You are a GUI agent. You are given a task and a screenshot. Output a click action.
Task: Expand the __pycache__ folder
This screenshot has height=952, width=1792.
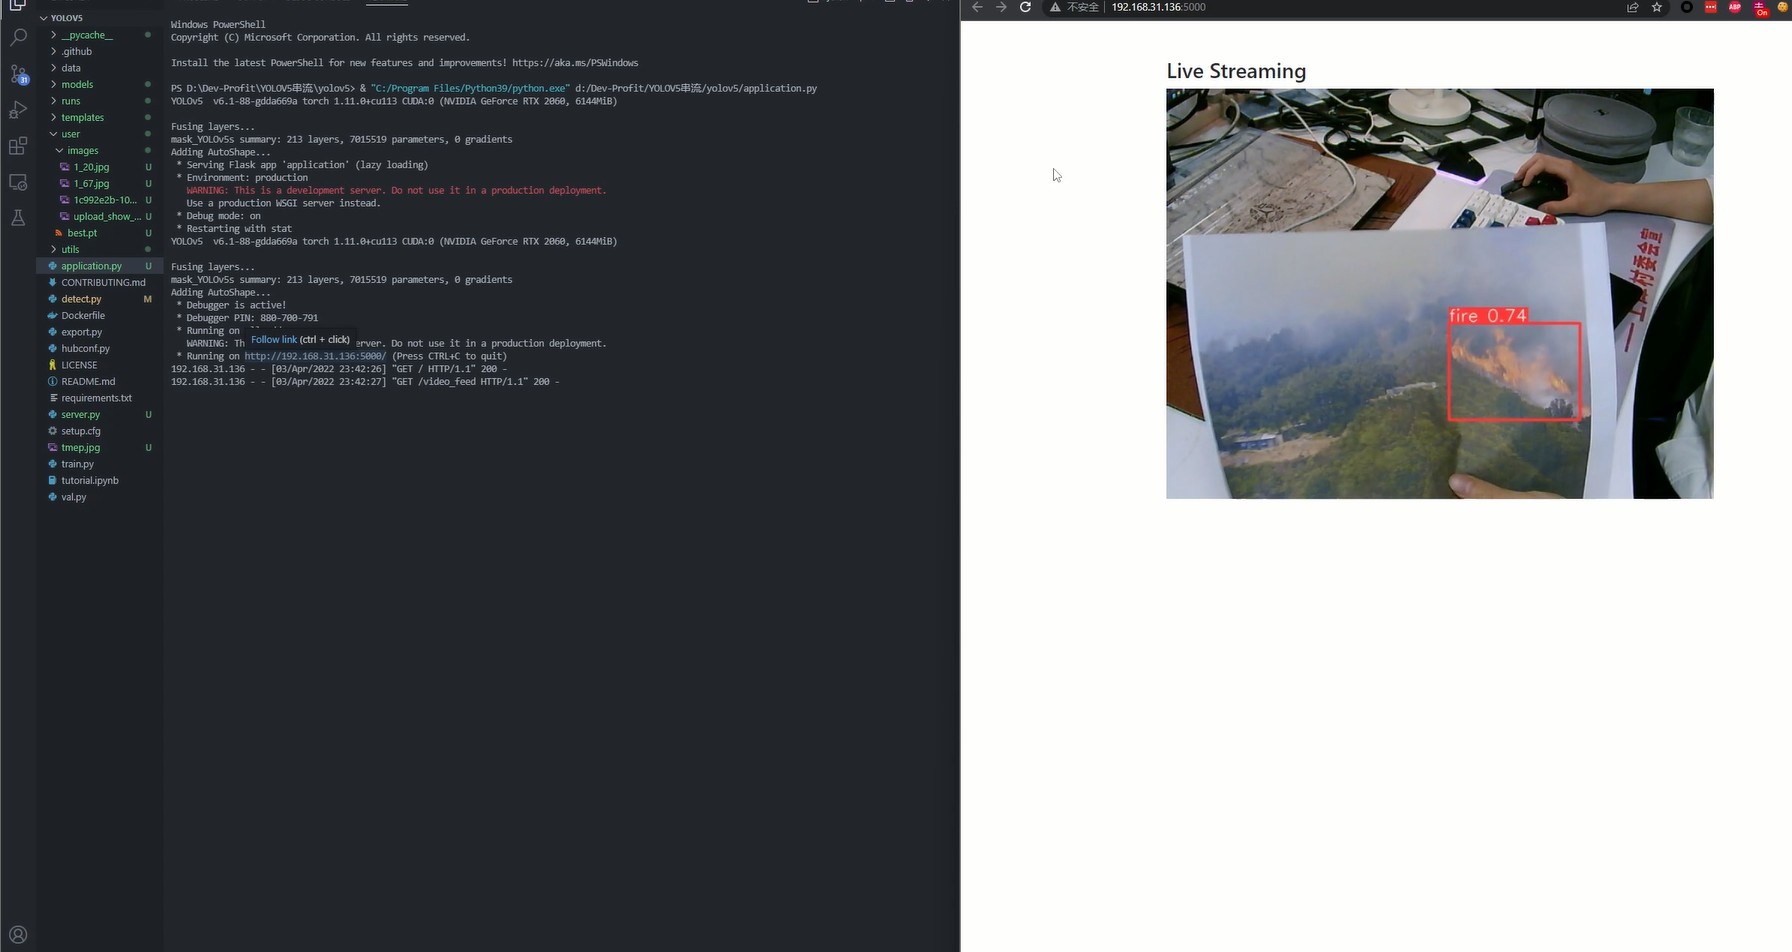pyautogui.click(x=100, y=35)
